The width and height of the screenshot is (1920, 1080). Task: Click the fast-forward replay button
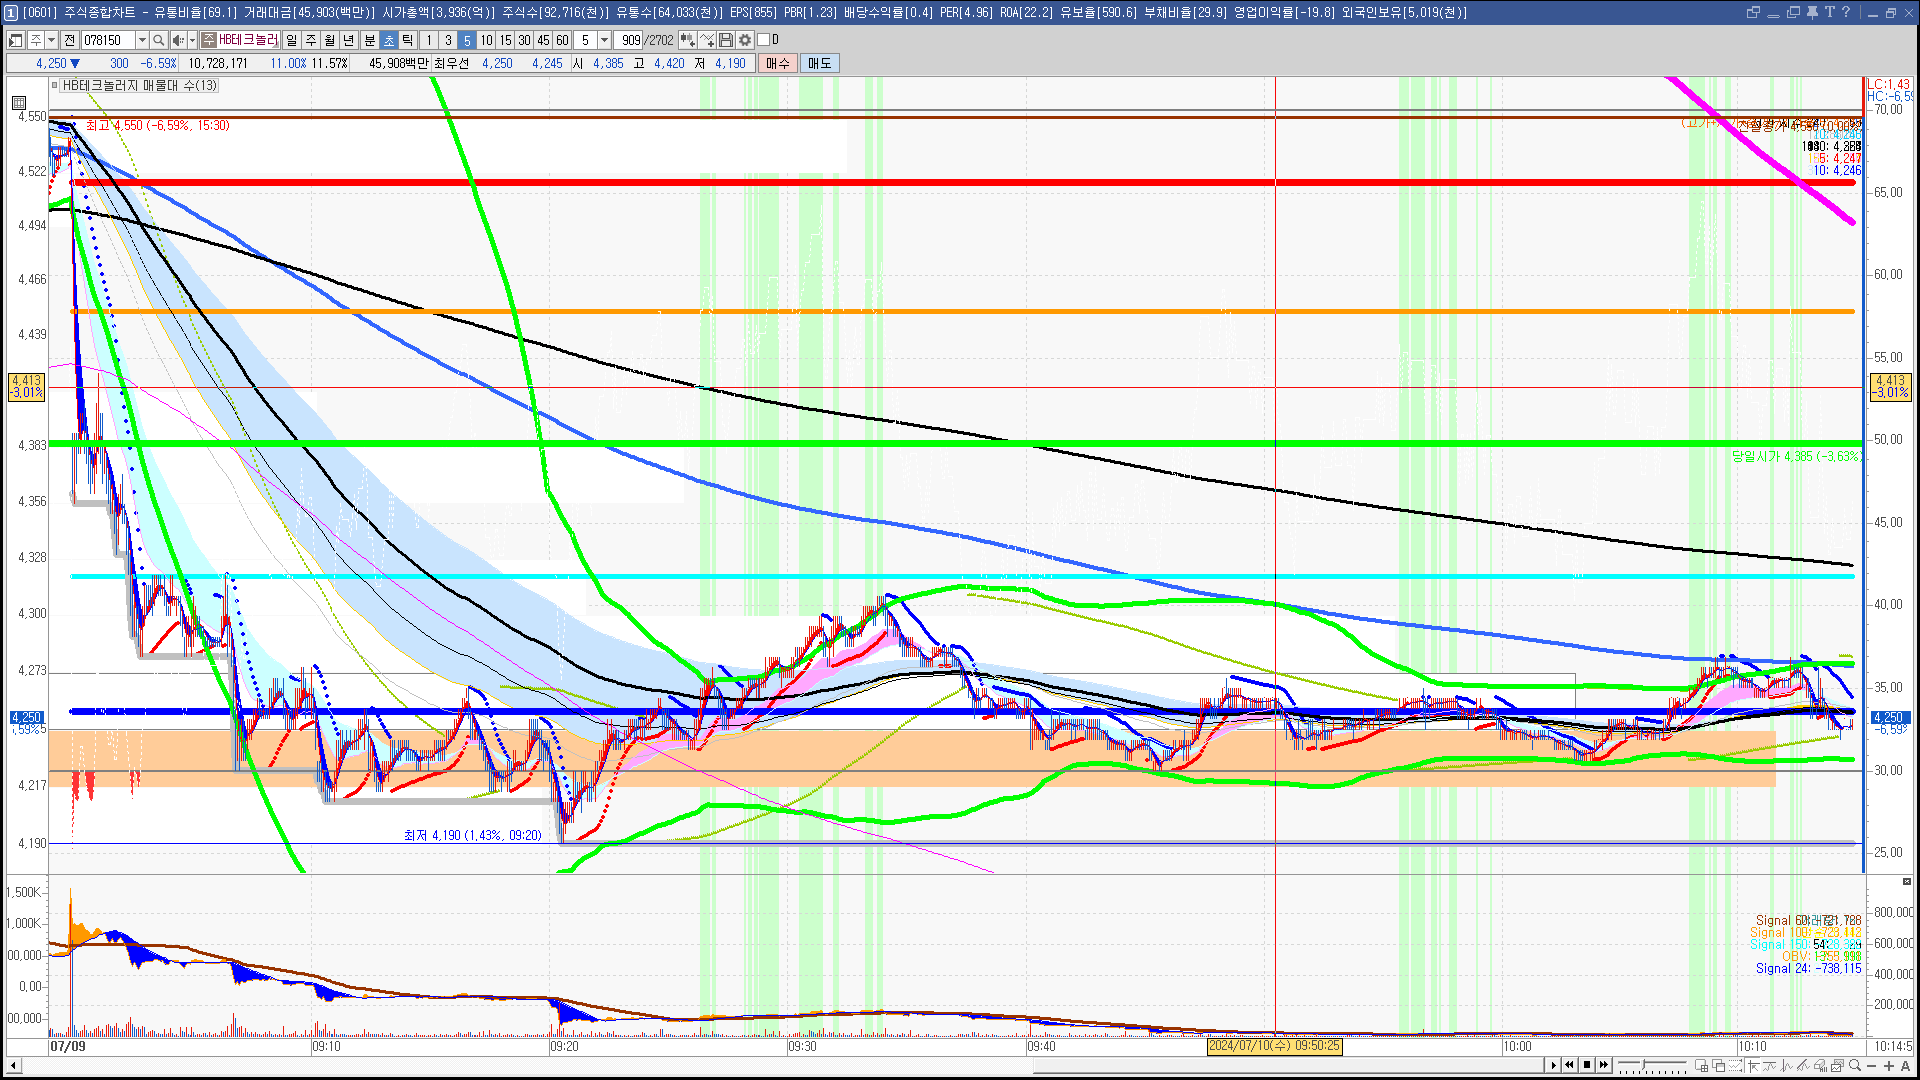point(1604,1065)
